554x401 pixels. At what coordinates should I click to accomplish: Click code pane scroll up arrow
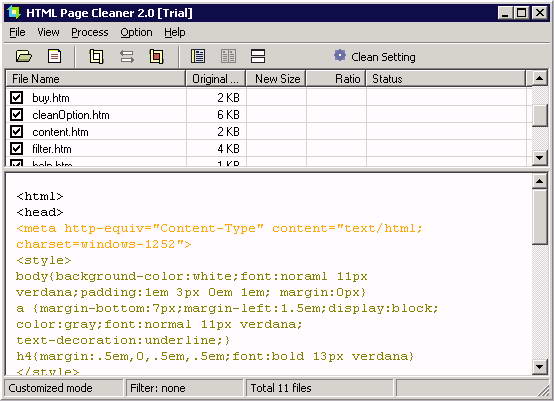point(540,182)
